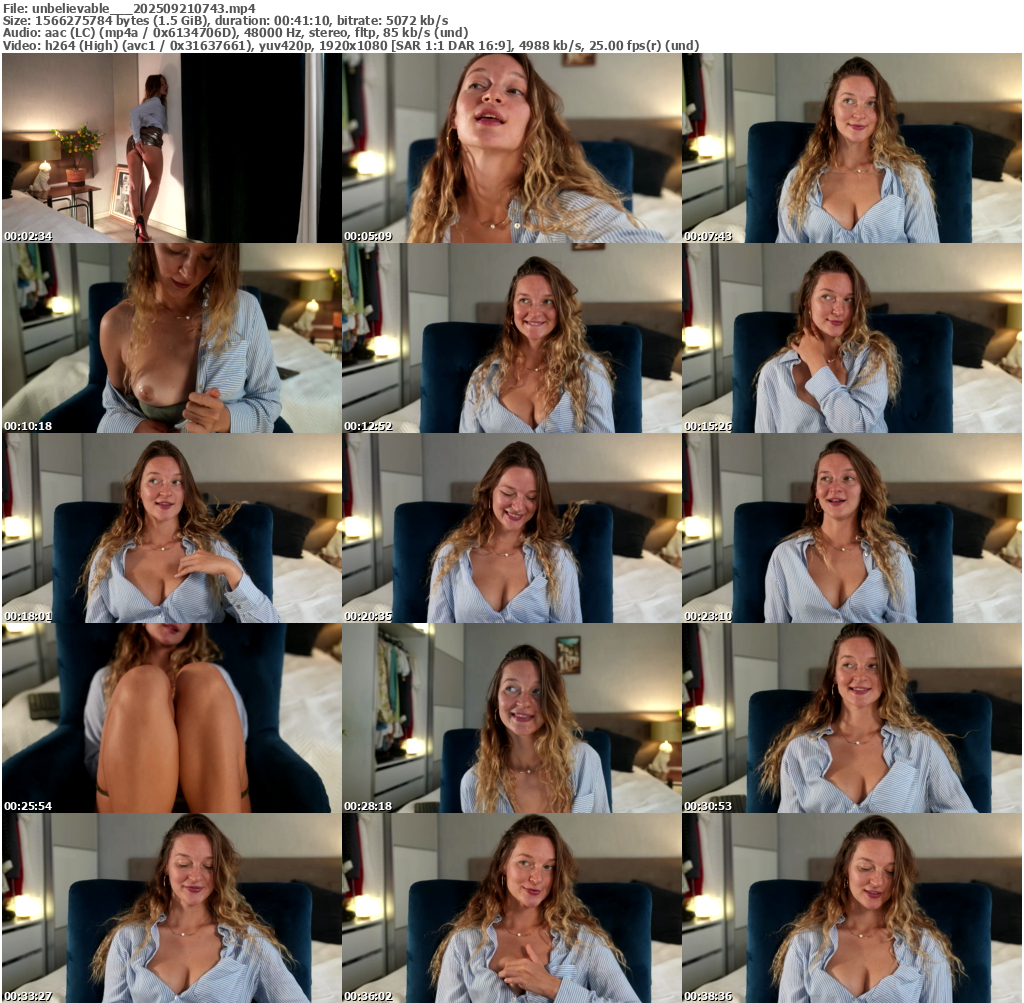This screenshot has width=1024, height=1003.
Task: Click the last thumbnail at 00:38:36
Action: pyautogui.click(x=852, y=908)
